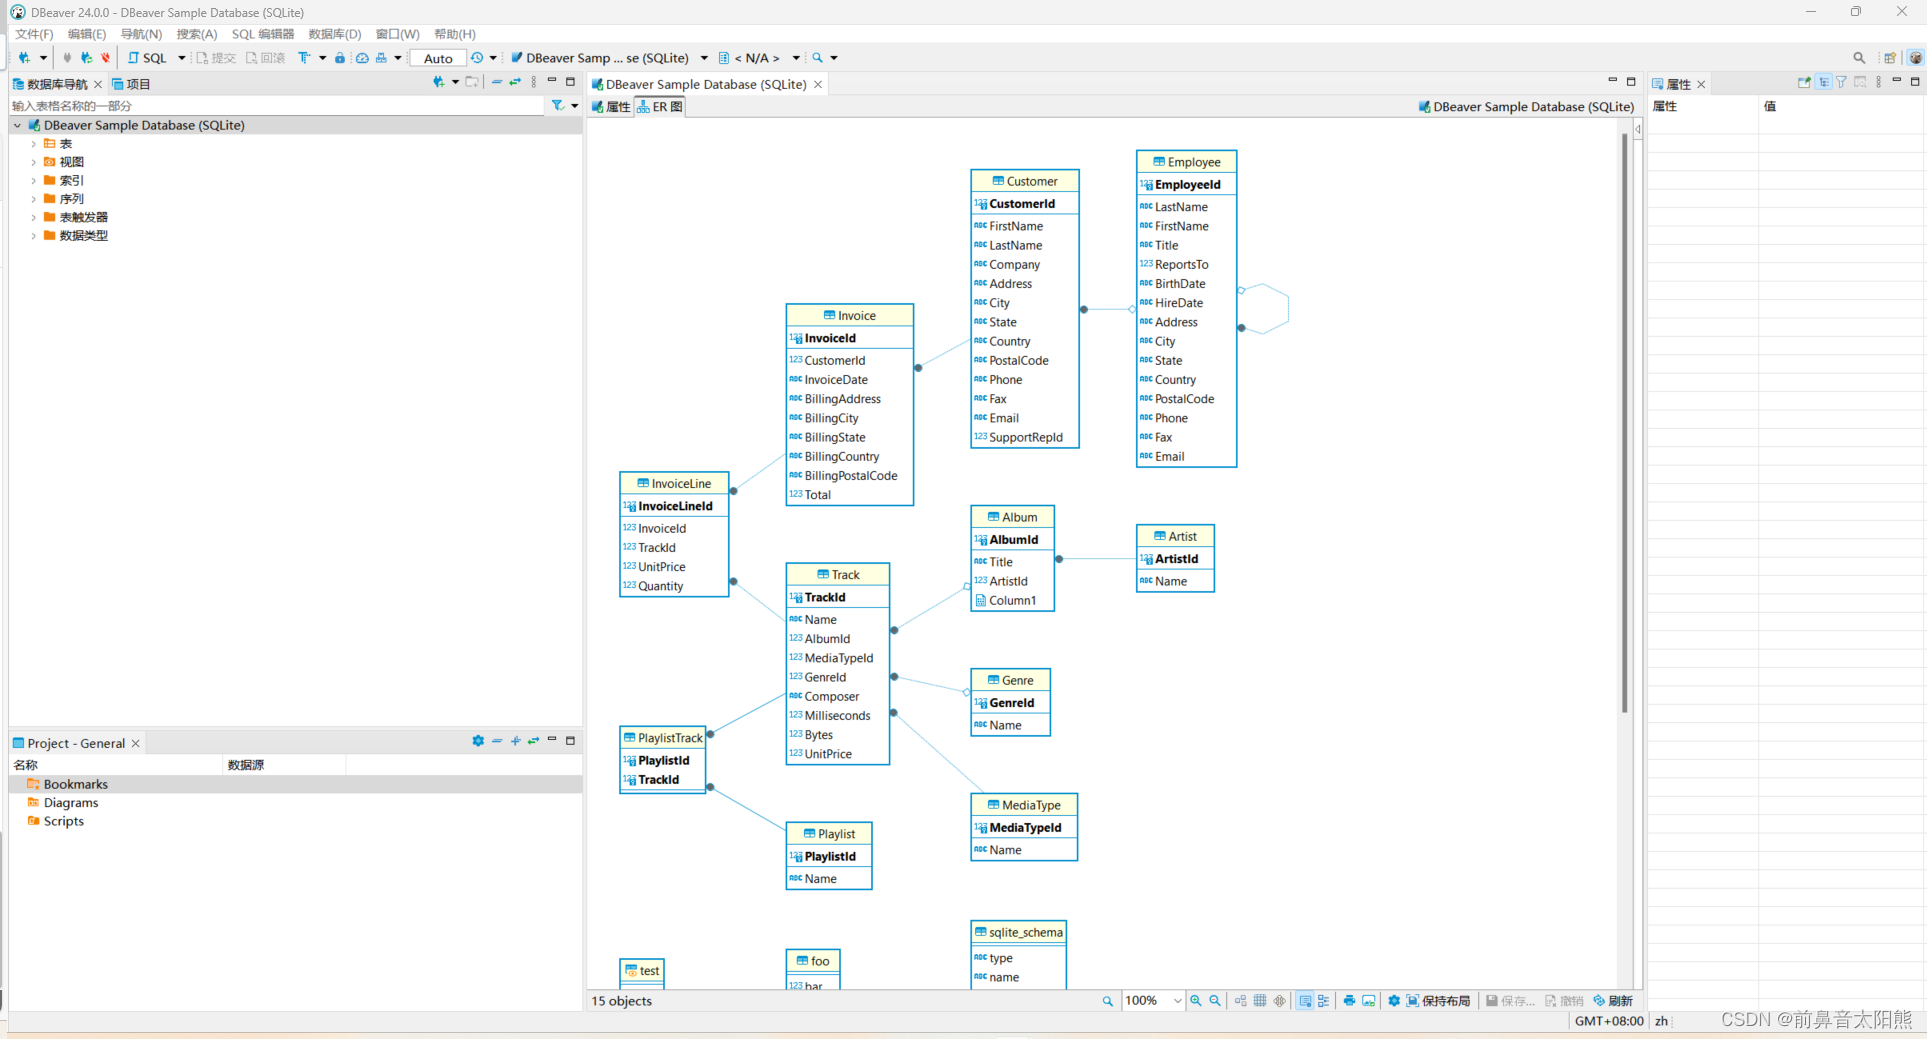Click the zoom out icon in ER toolbar
The height and width of the screenshot is (1039, 1927).
pyautogui.click(x=1215, y=1001)
